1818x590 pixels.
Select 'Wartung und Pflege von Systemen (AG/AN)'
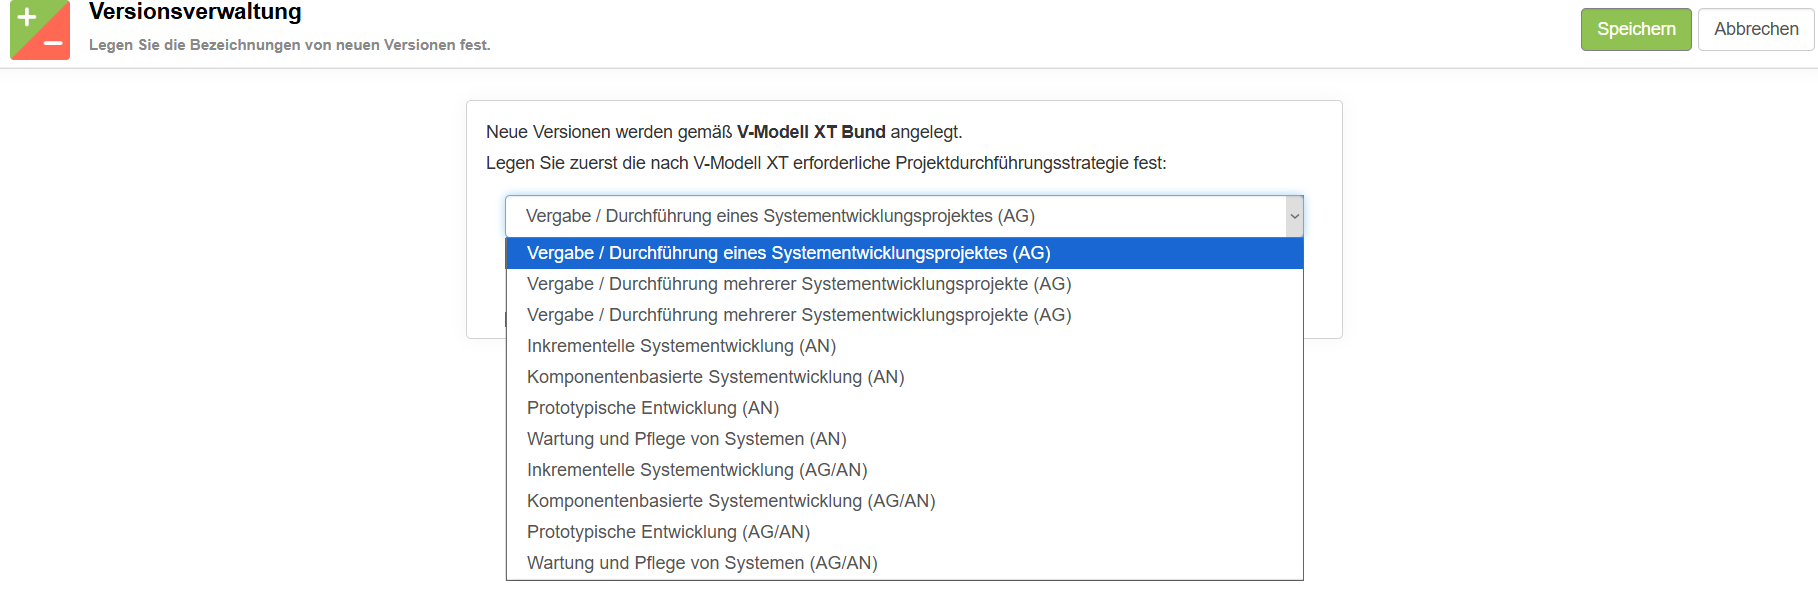coord(702,563)
